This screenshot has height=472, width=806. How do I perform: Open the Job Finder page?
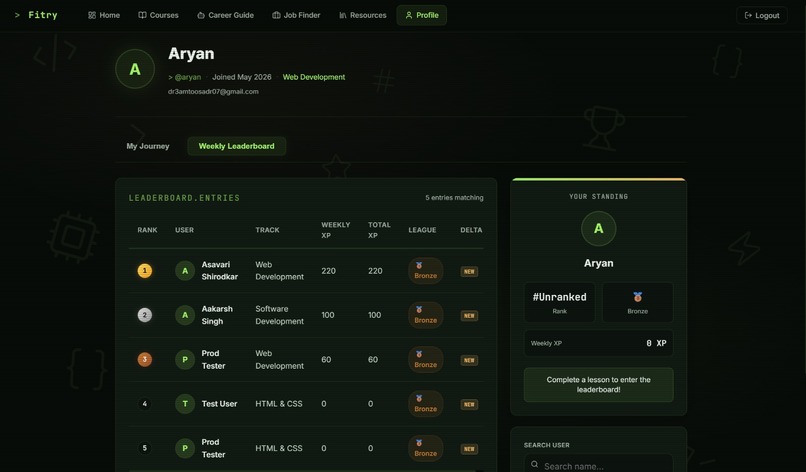pyautogui.click(x=296, y=15)
